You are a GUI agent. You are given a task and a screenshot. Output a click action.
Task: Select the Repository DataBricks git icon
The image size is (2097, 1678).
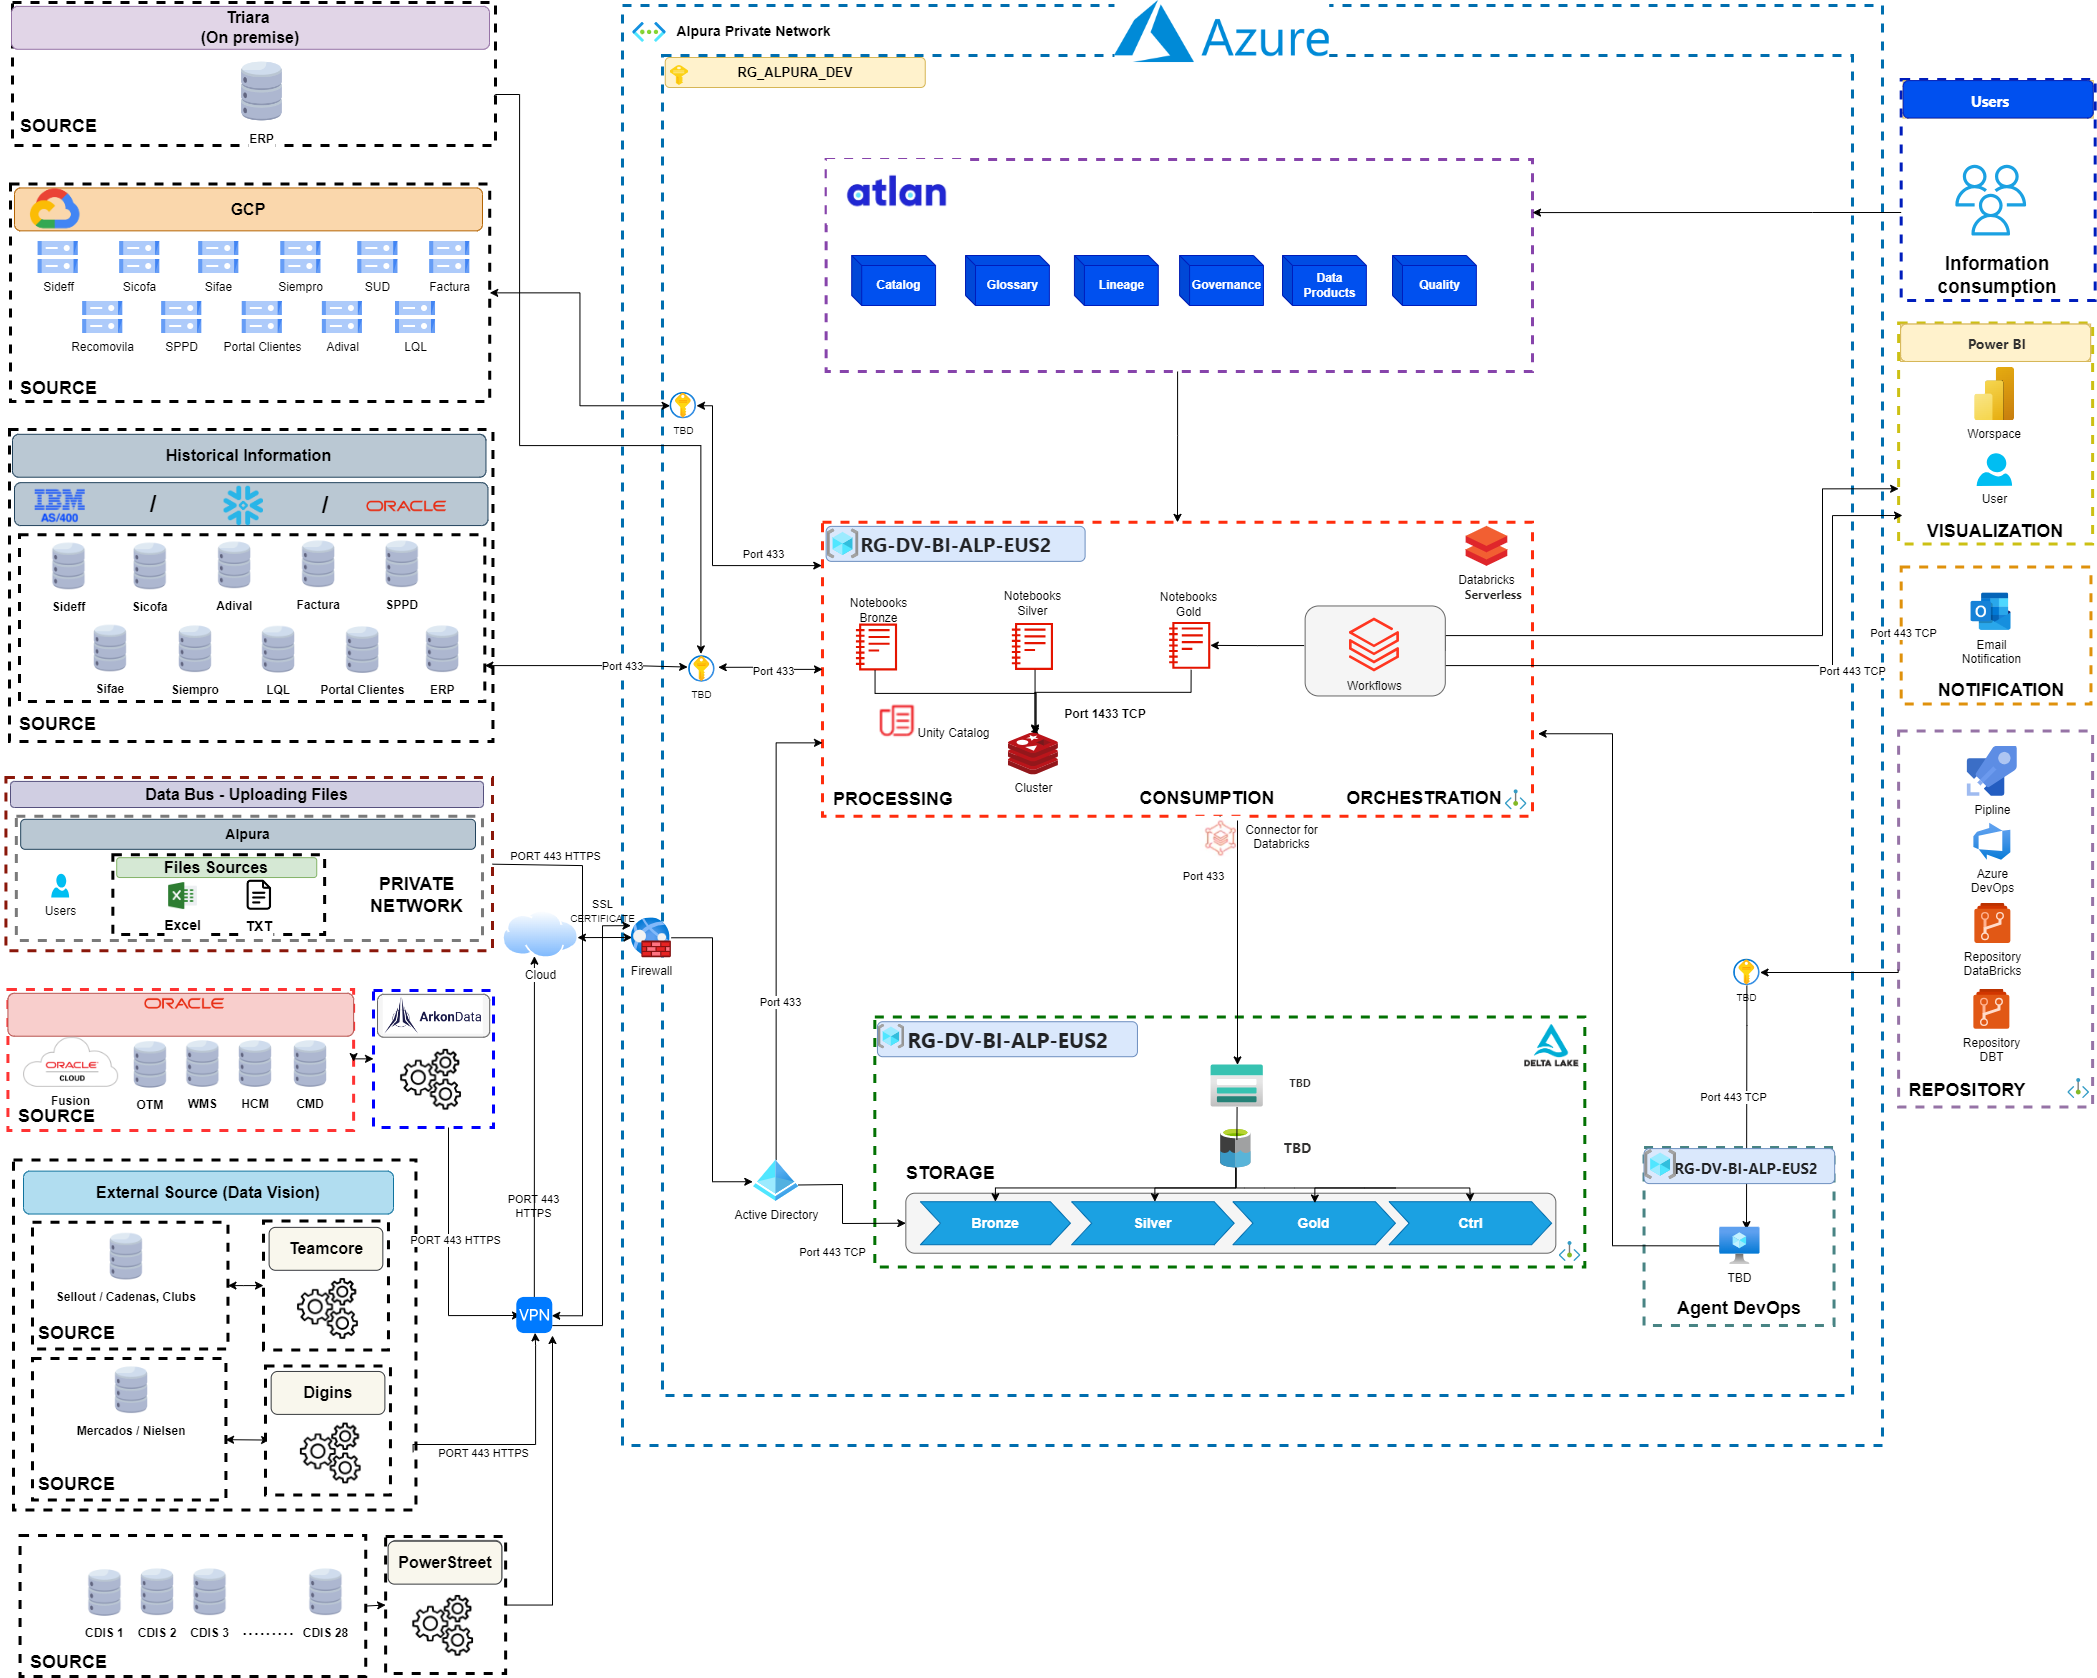pyautogui.click(x=1992, y=925)
